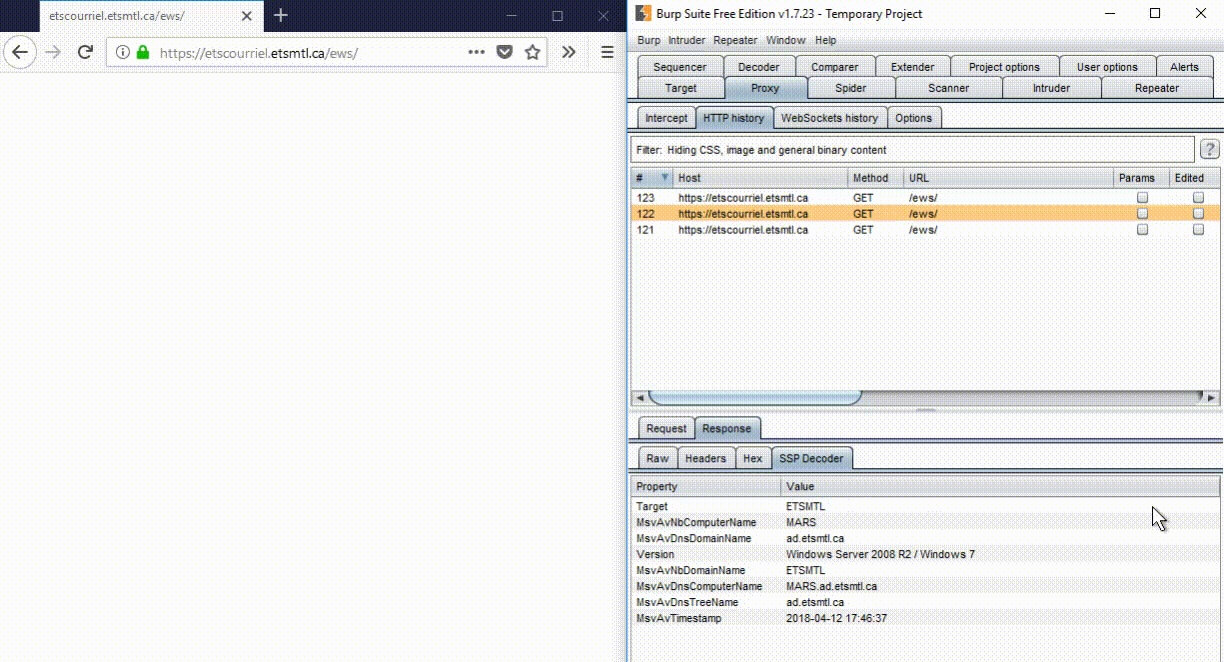This screenshot has width=1224, height=662.
Task: Open the Intercept sub-tab
Action: point(666,118)
